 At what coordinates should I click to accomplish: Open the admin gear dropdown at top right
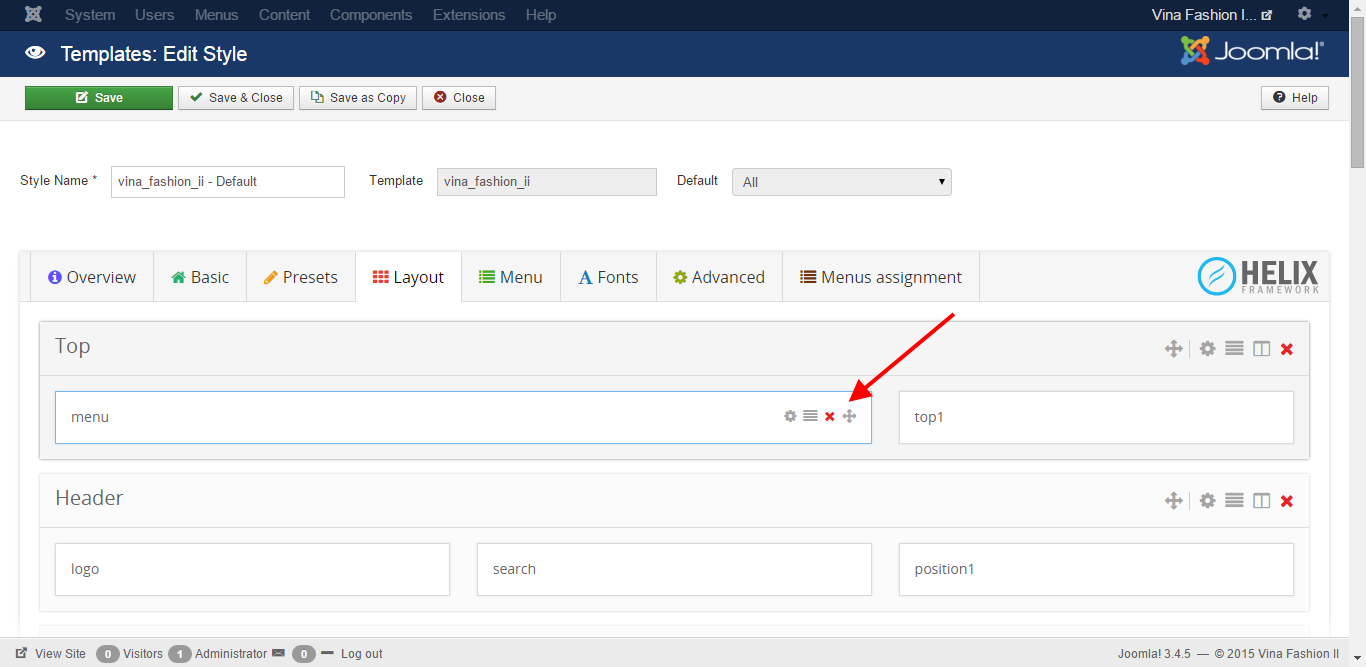pos(1311,15)
